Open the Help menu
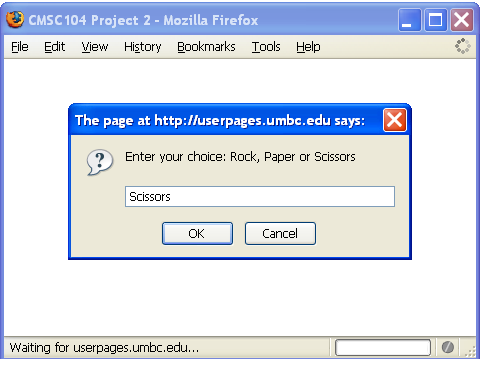 point(308,47)
